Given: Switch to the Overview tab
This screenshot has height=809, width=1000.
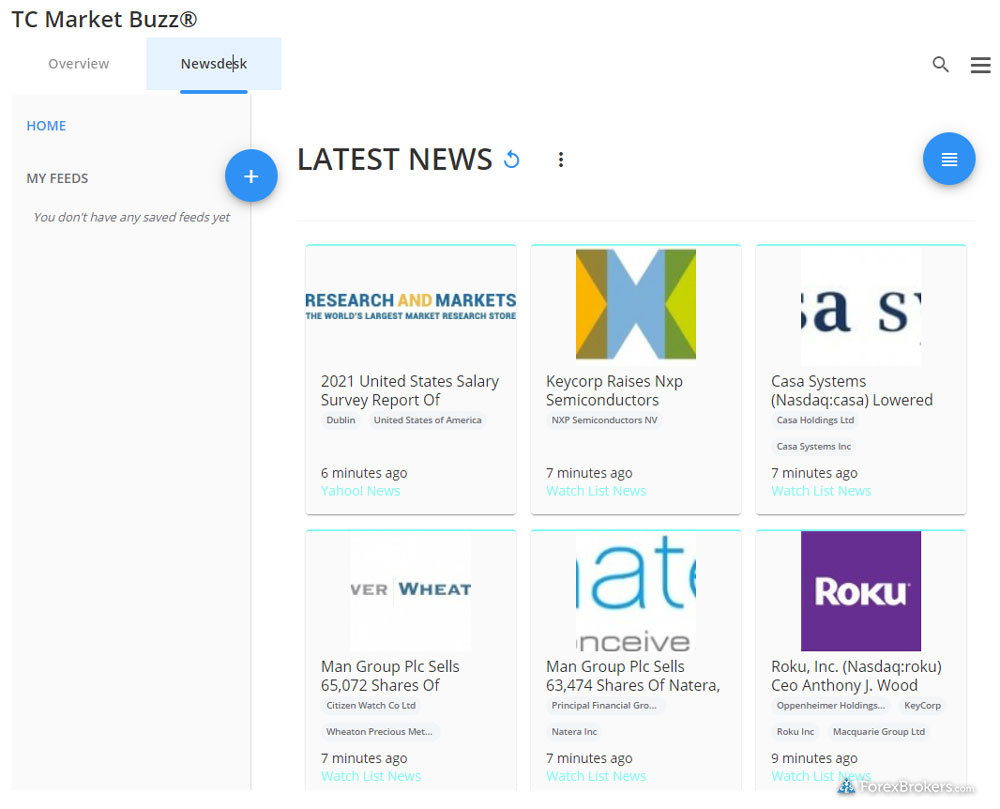Looking at the screenshot, I should 78,64.
